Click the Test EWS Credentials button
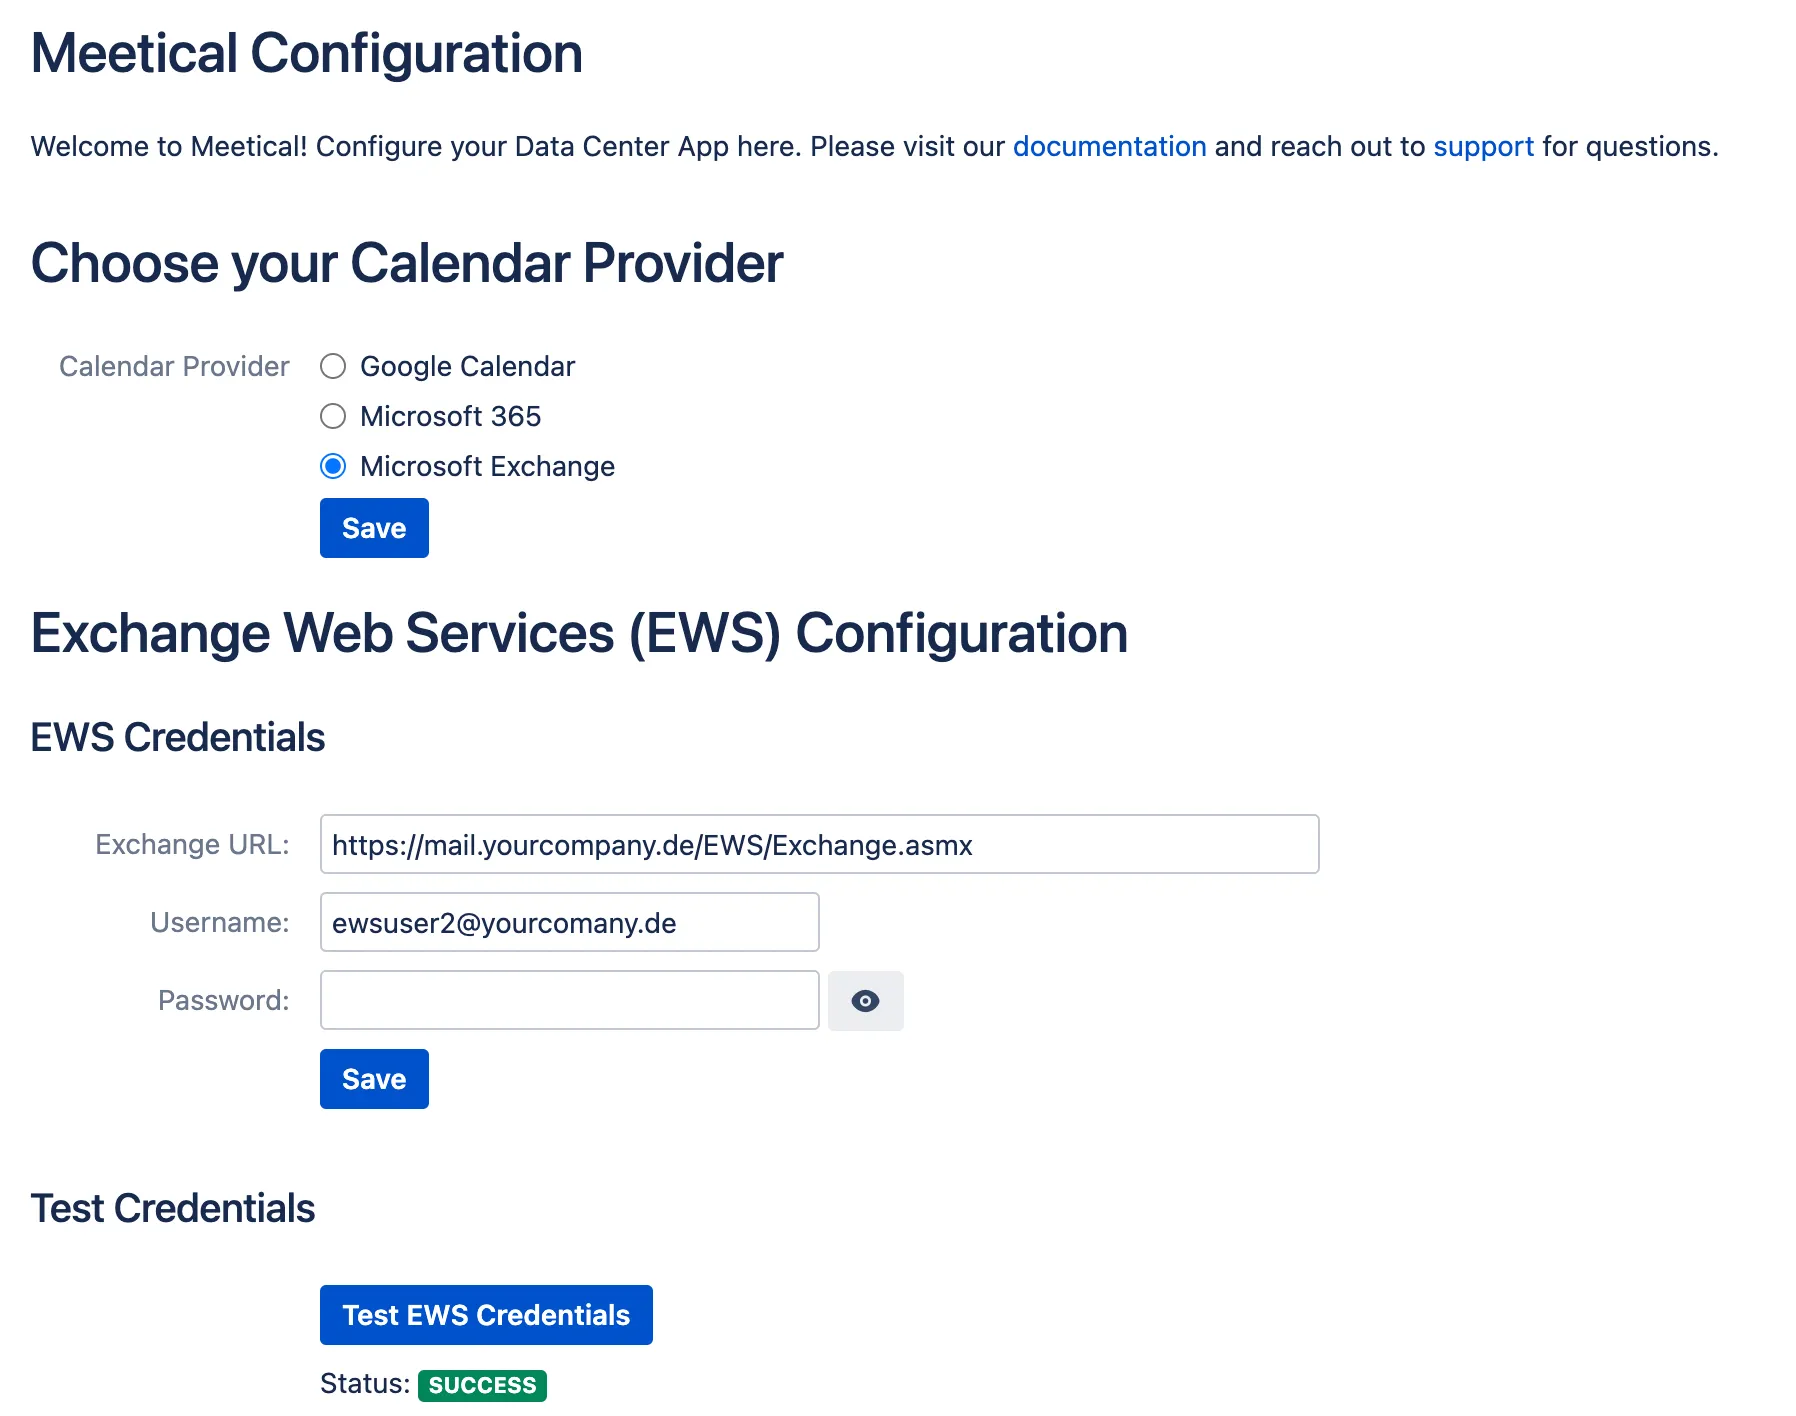Screen dimensions: 1796x1416 tap(486, 1315)
